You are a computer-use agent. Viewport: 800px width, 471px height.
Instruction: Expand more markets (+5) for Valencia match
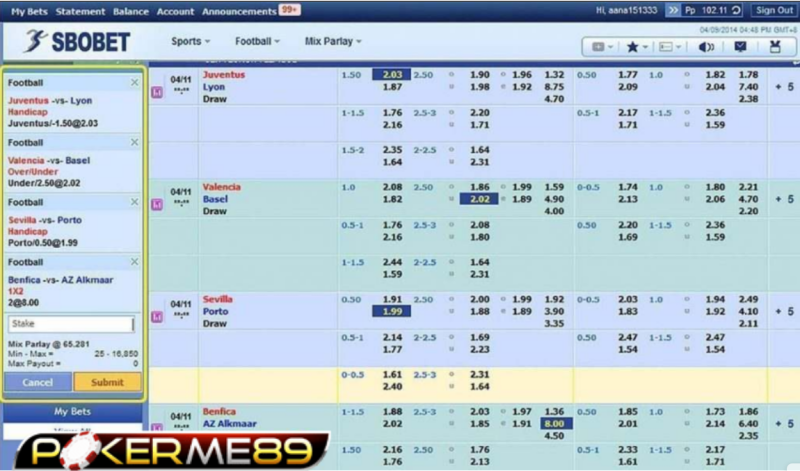point(785,199)
